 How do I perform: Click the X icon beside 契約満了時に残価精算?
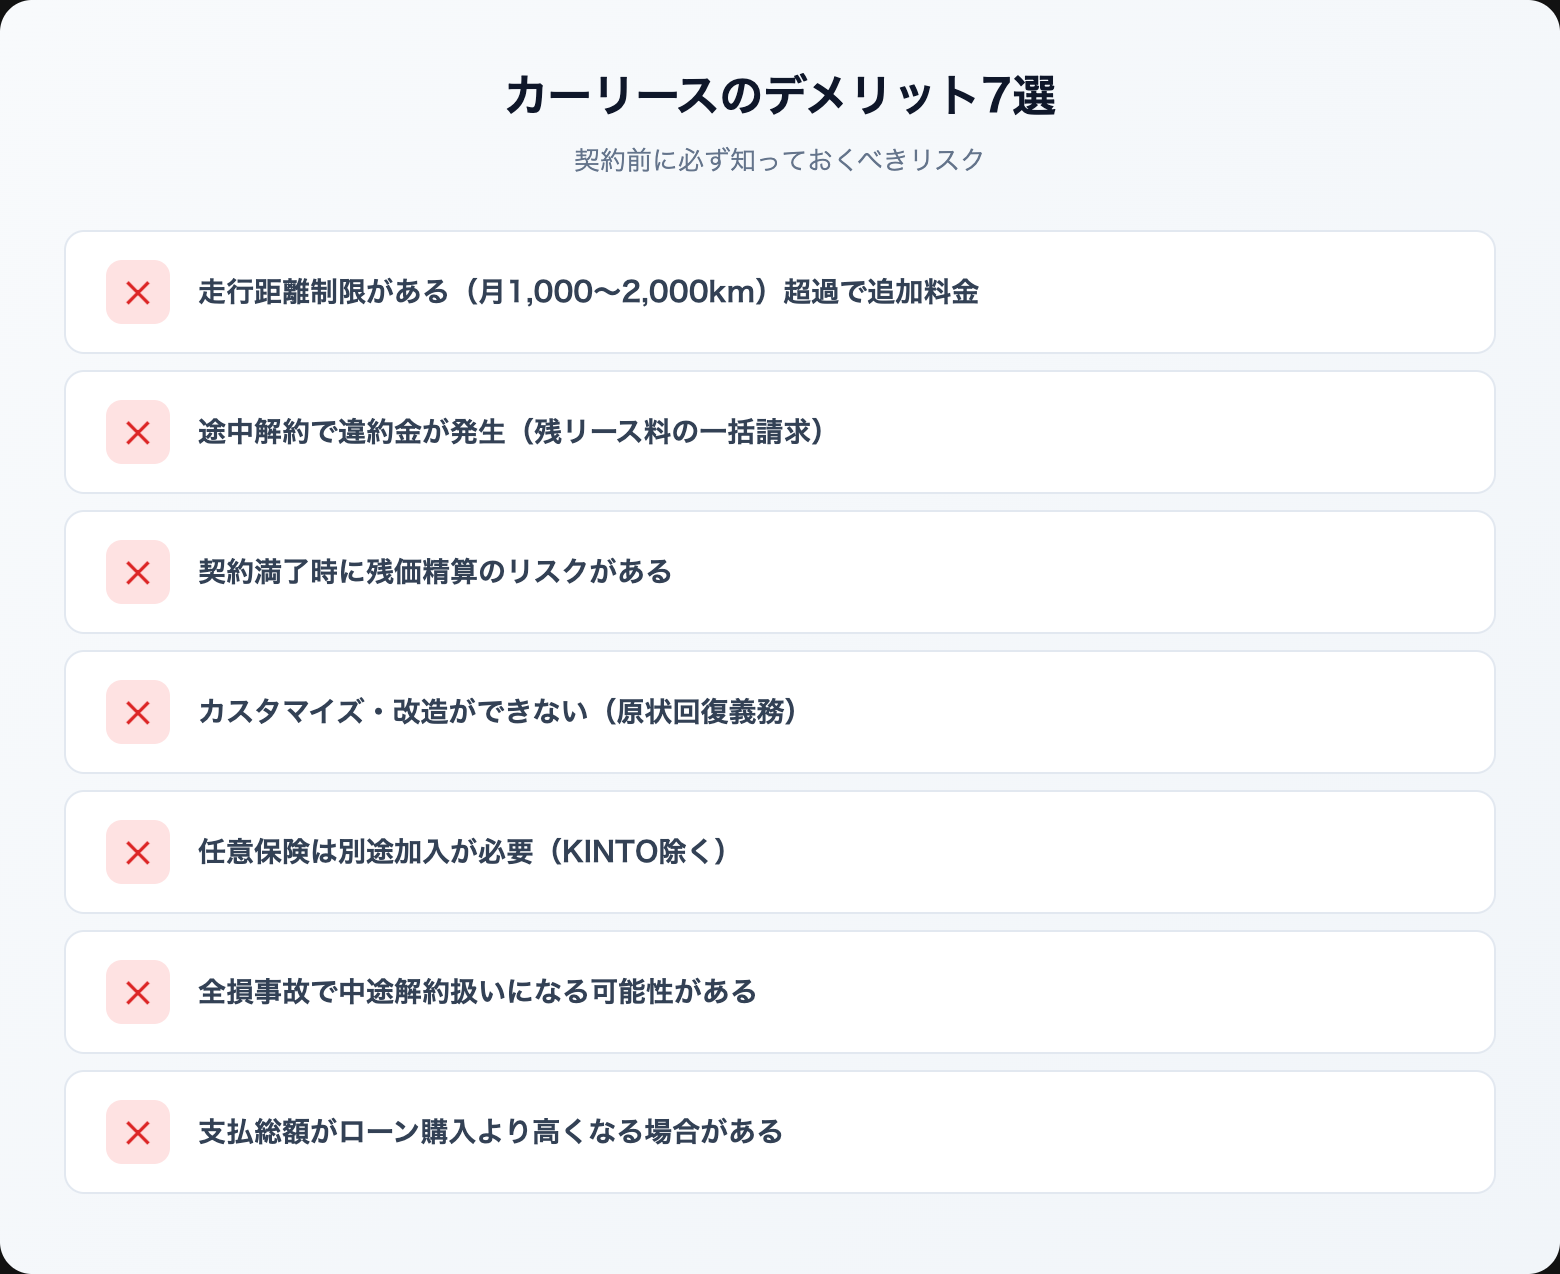(138, 573)
